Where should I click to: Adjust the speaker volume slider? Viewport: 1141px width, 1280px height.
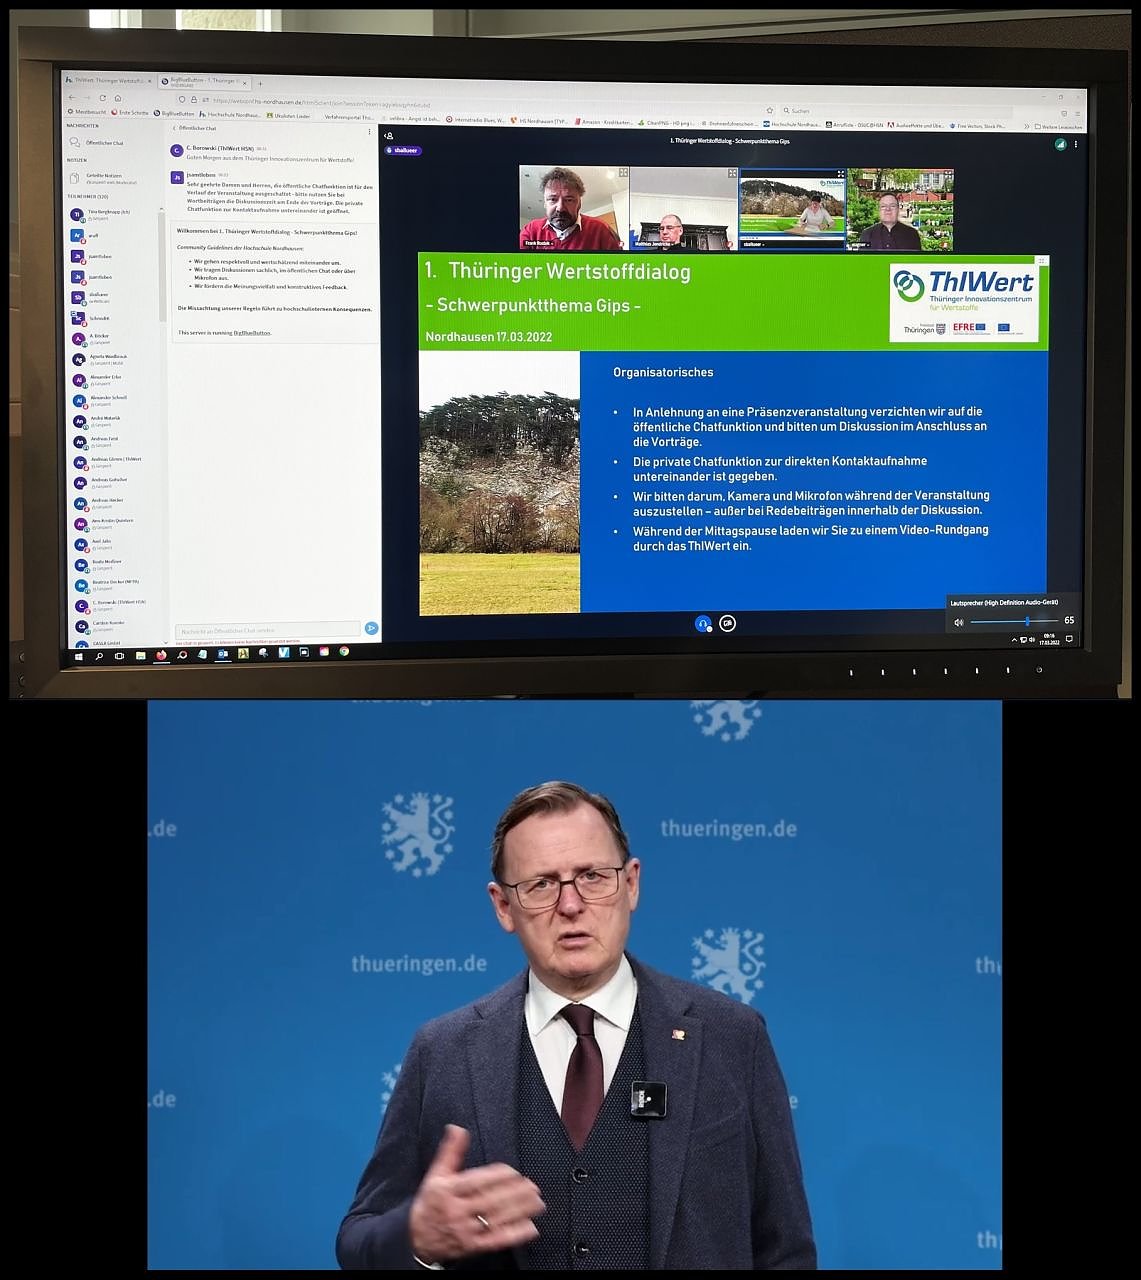(x=1027, y=621)
